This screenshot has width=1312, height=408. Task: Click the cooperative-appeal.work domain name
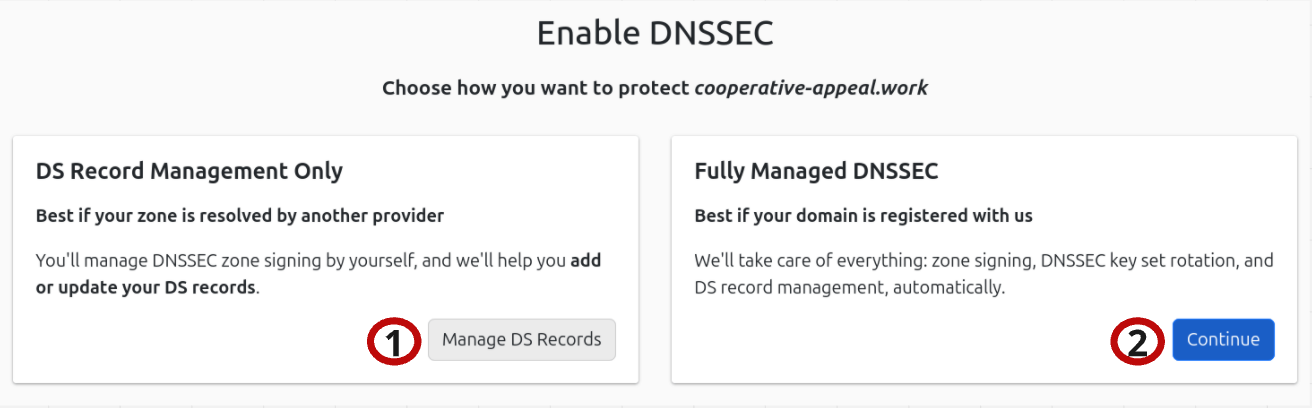(811, 88)
